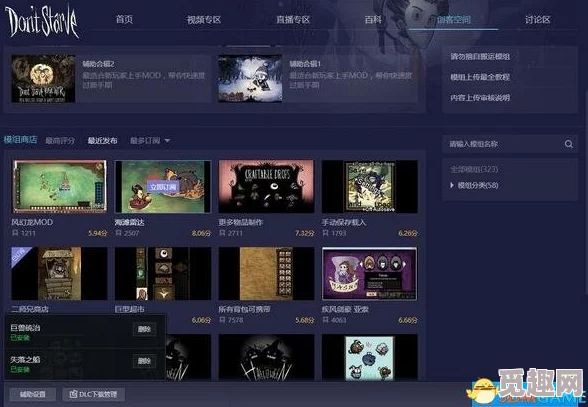Click subscriber icon next to 2711
Image resolution: width=588 pixels, height=407 pixels.
point(222,233)
